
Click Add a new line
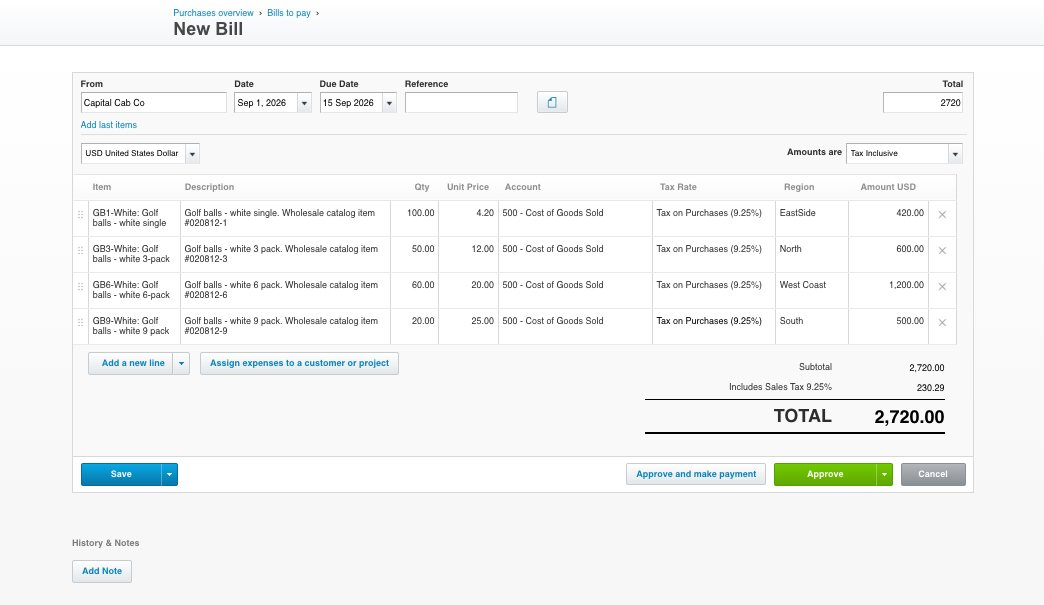coord(131,363)
